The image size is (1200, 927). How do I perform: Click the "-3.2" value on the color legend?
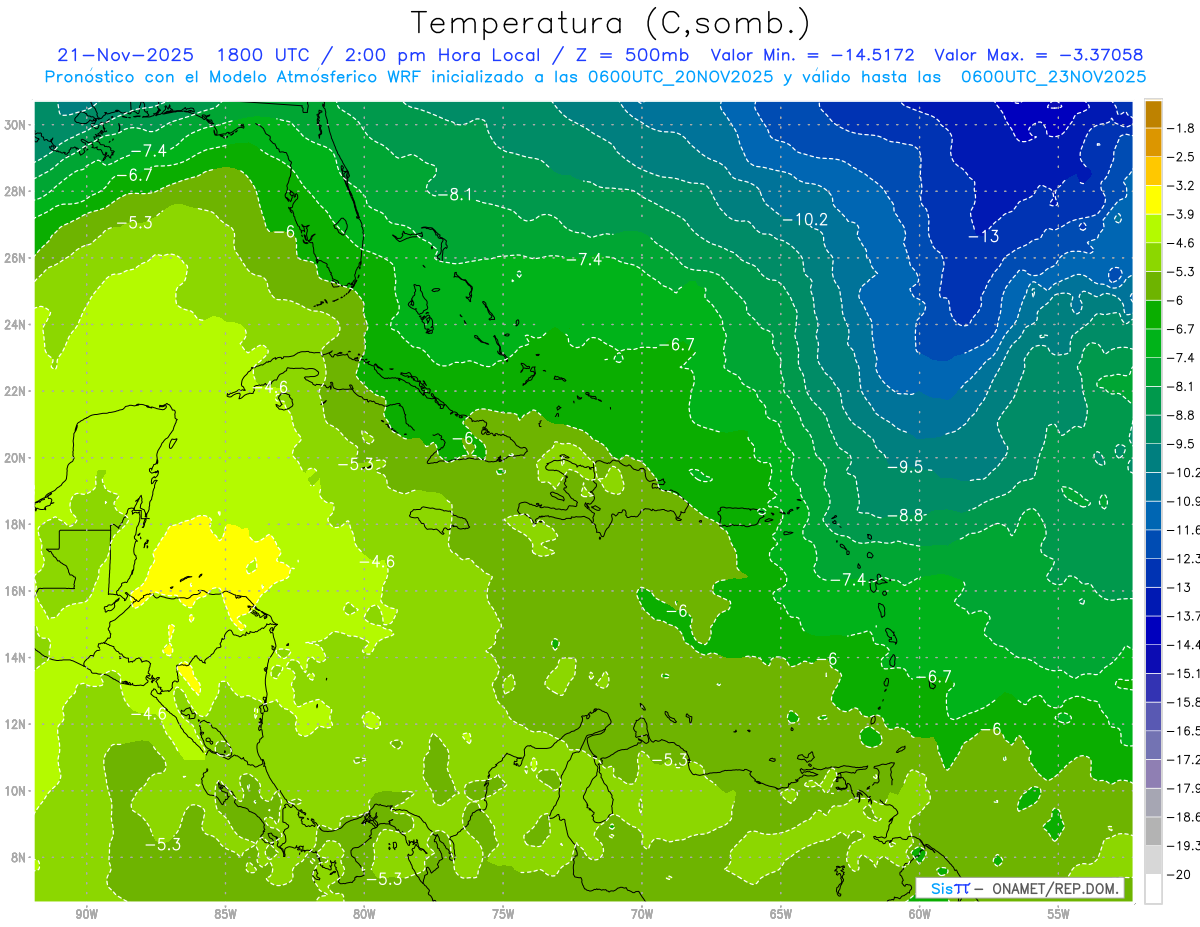[x=1181, y=186]
